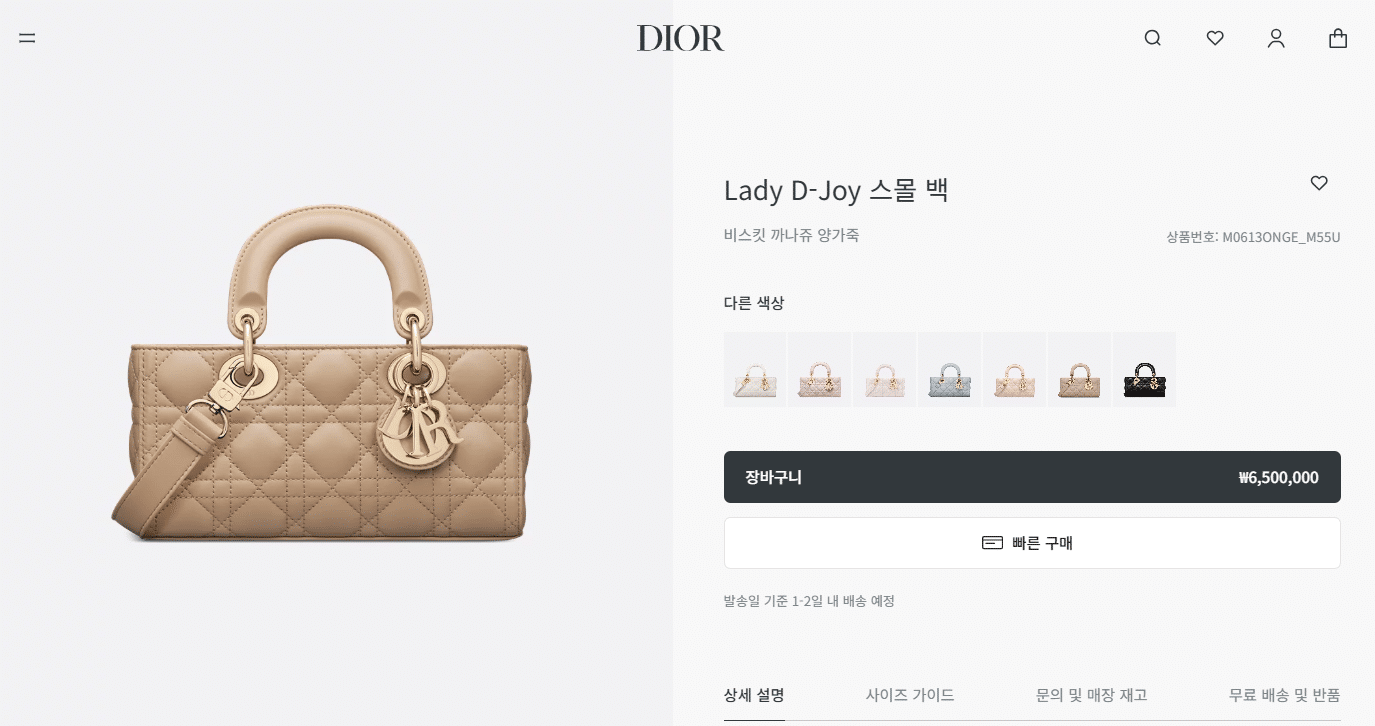Click the search magnifier icon
This screenshot has height=726, width=1375.
tap(1153, 38)
